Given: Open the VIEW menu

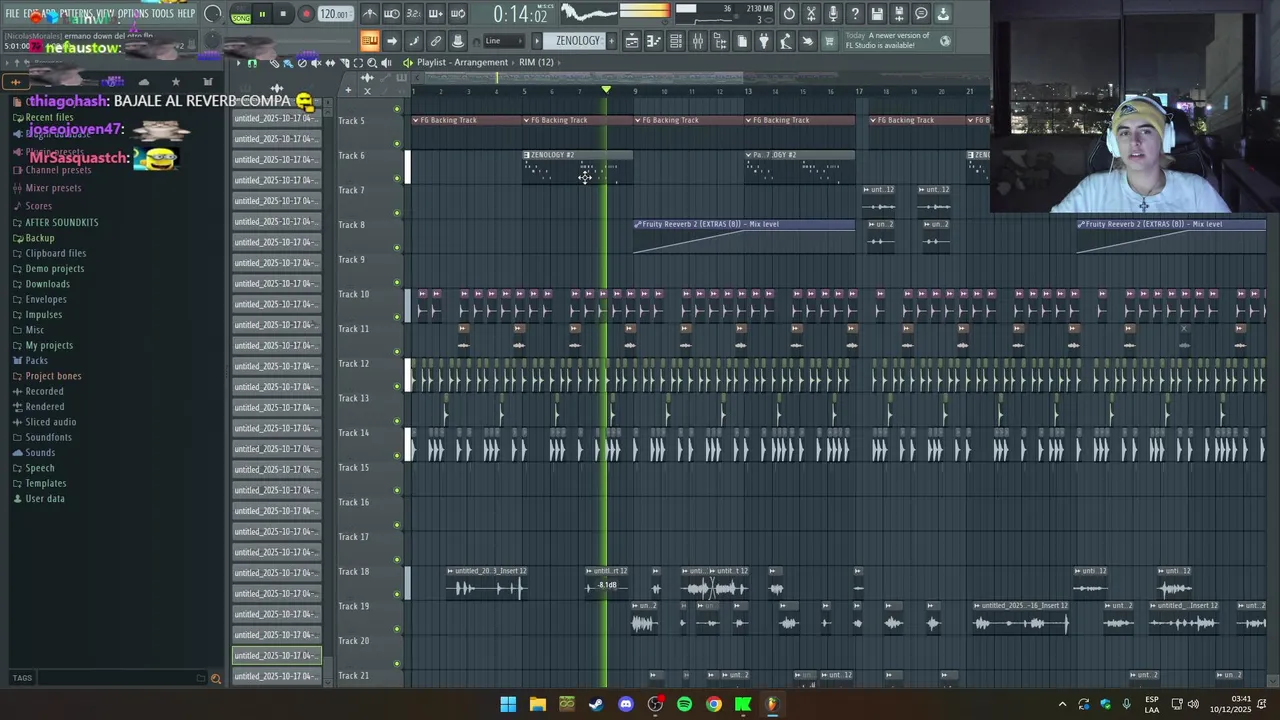Looking at the screenshot, I should (x=105, y=14).
